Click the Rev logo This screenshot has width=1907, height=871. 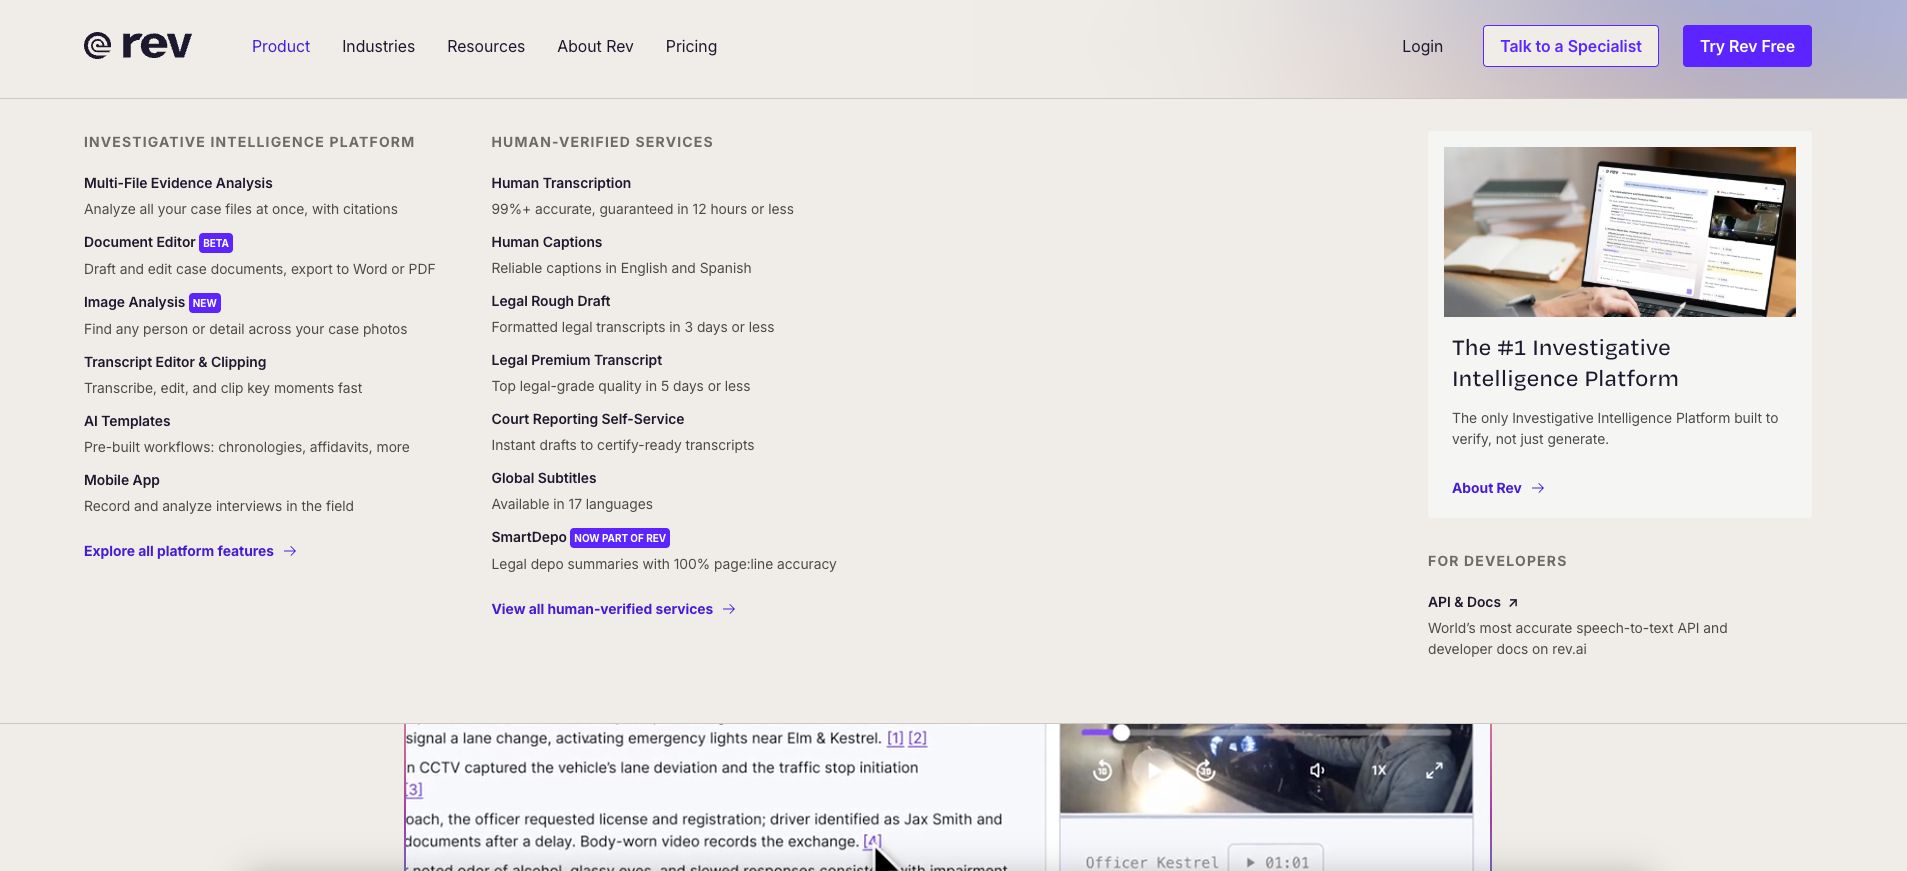[138, 46]
